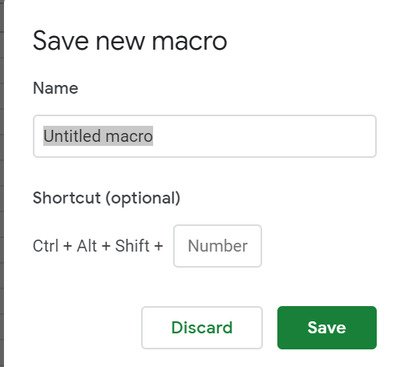Click the 'Shortcut (optional)' label
The image size is (400, 367).
click(x=106, y=198)
